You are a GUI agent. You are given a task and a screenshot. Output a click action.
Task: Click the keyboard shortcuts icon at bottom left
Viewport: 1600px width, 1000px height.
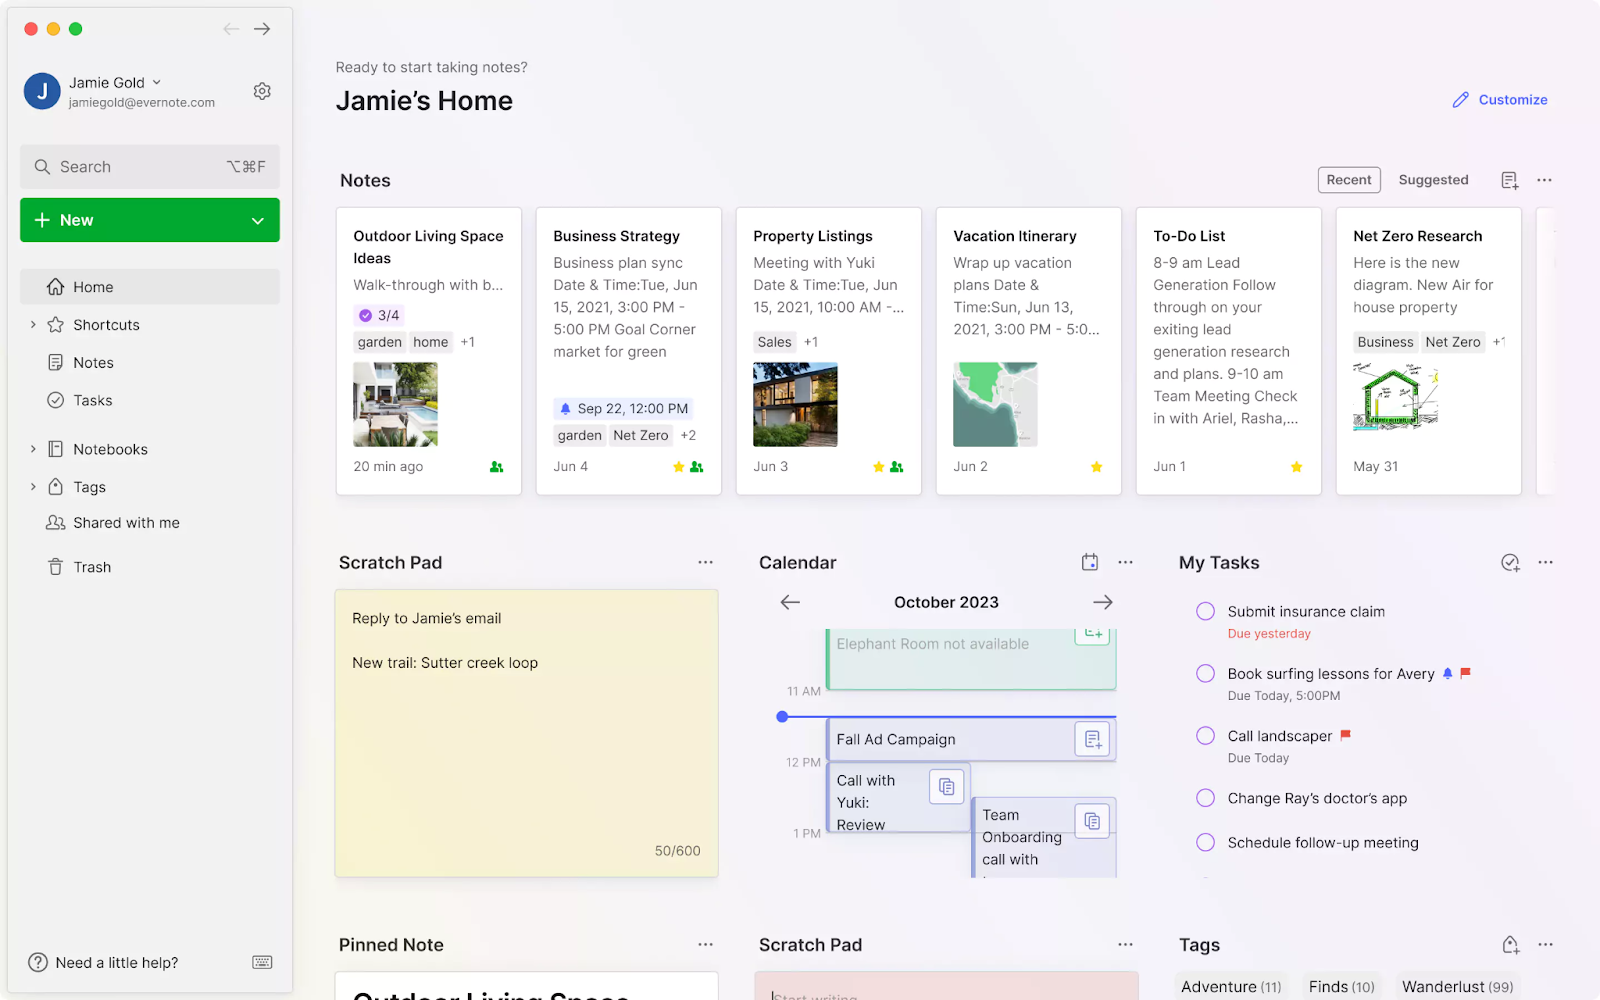(x=261, y=962)
